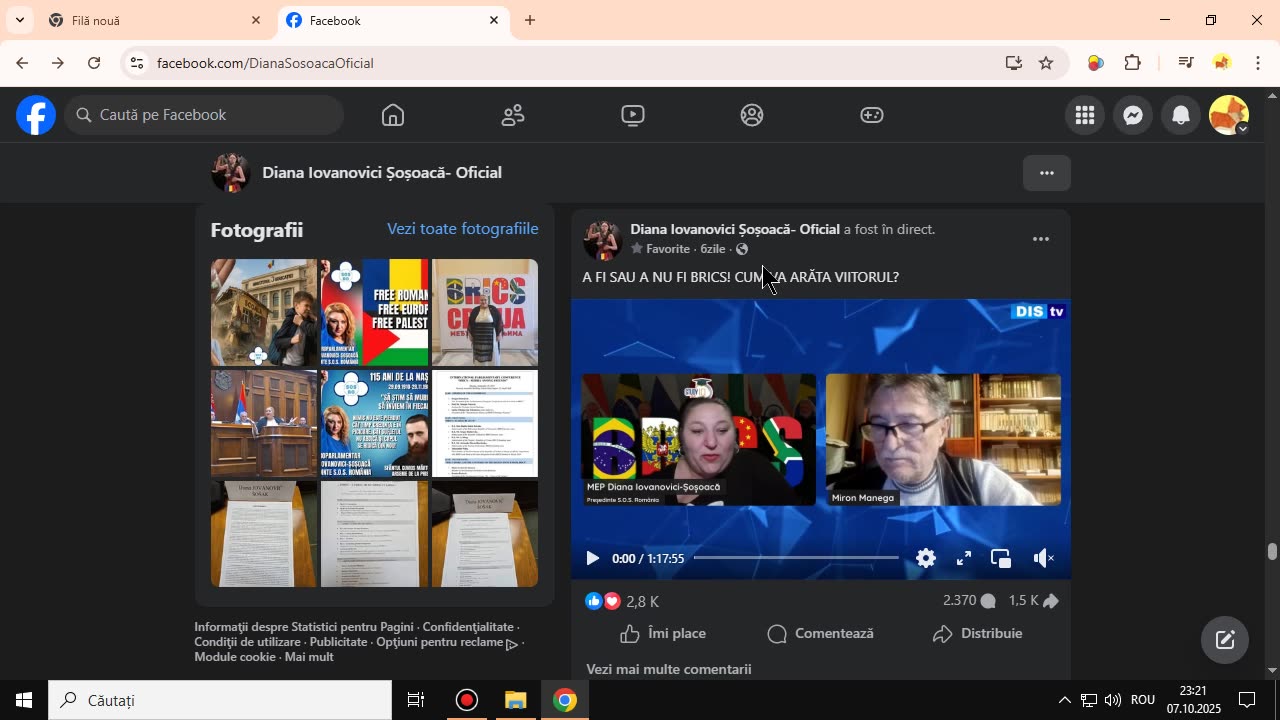The height and width of the screenshot is (720, 1280).
Task: Play the live video
Action: (592, 558)
